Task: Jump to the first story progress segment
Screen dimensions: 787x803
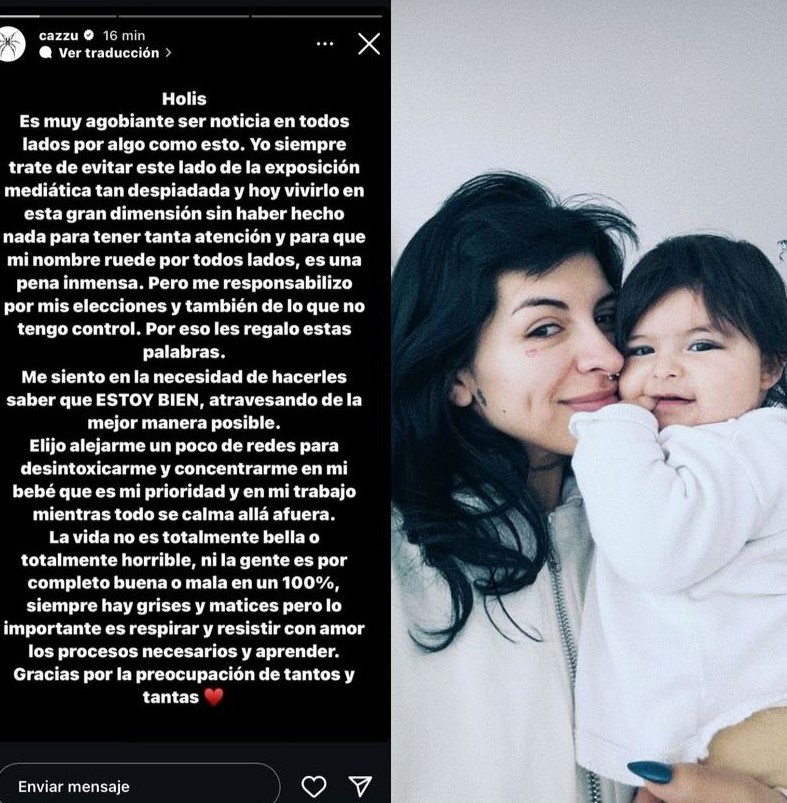Action: click(56, 16)
